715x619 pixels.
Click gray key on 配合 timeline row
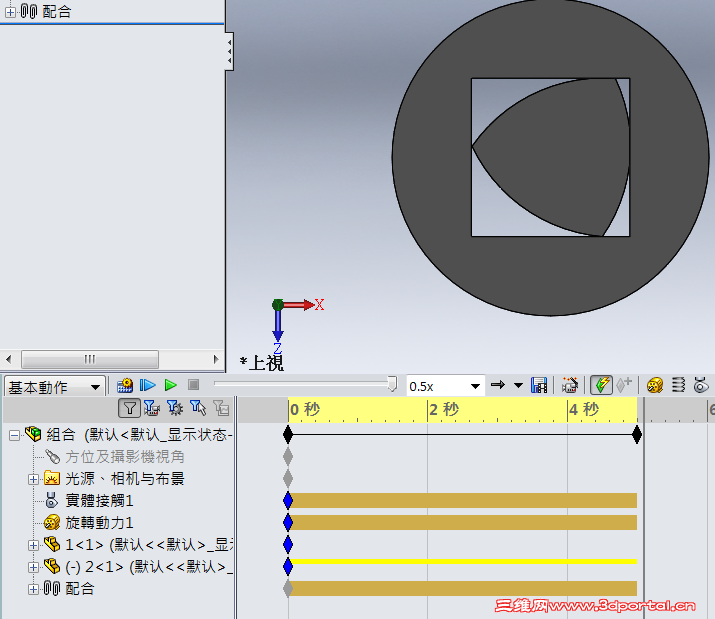[x=288, y=588]
